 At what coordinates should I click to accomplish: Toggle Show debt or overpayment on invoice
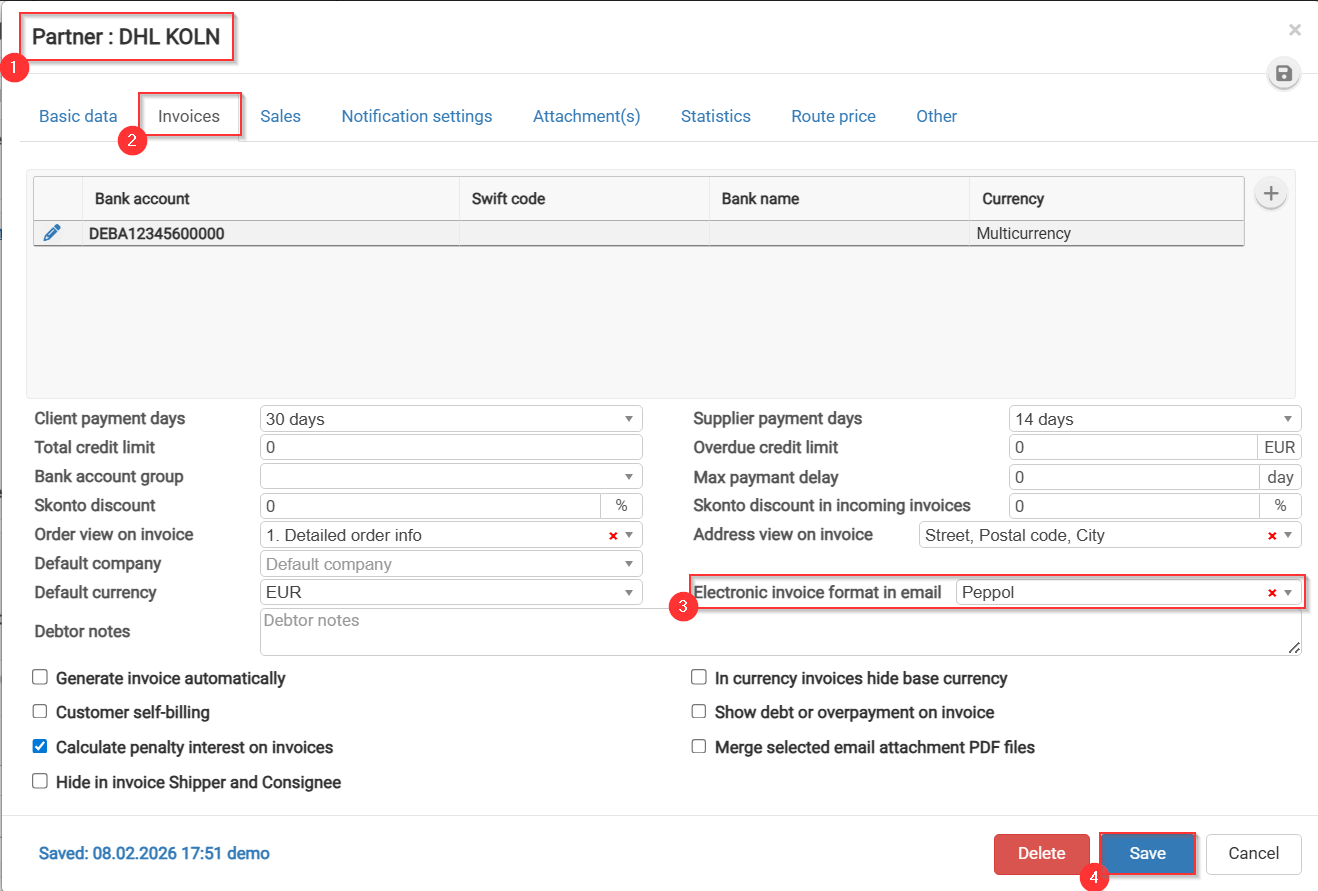699,712
